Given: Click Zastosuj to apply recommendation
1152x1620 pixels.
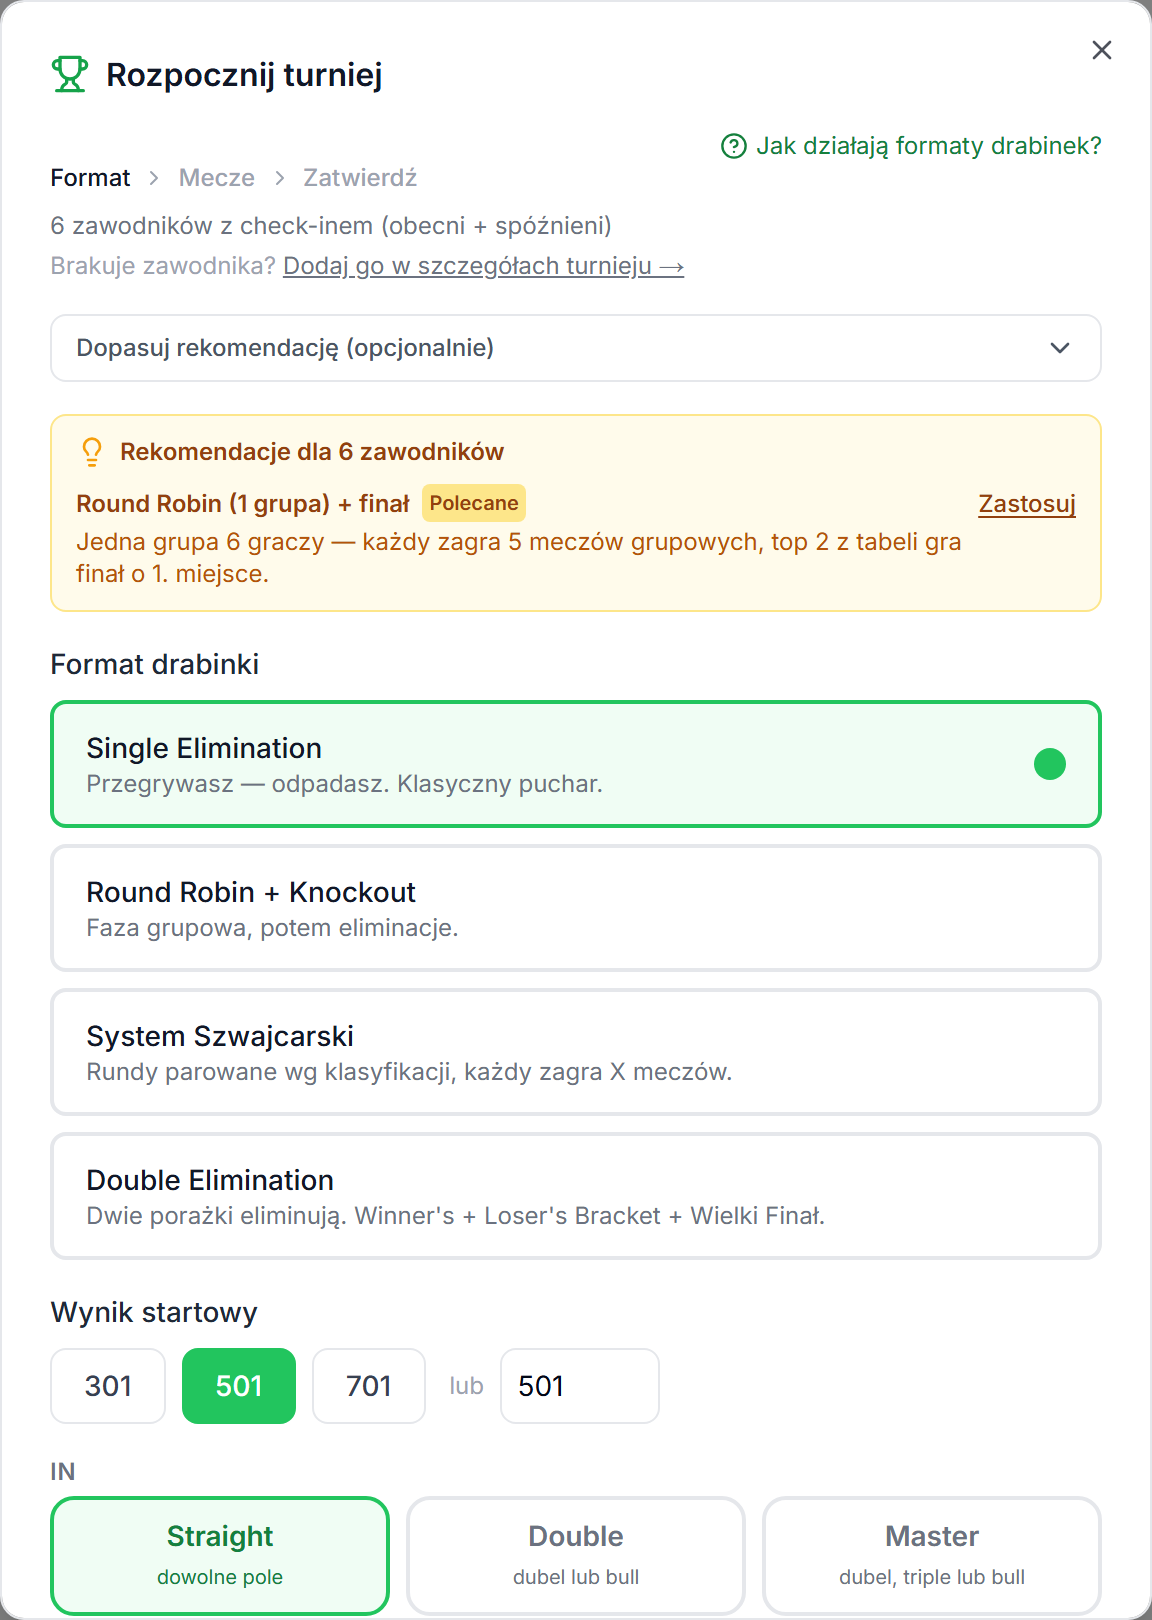Looking at the screenshot, I should [1027, 503].
